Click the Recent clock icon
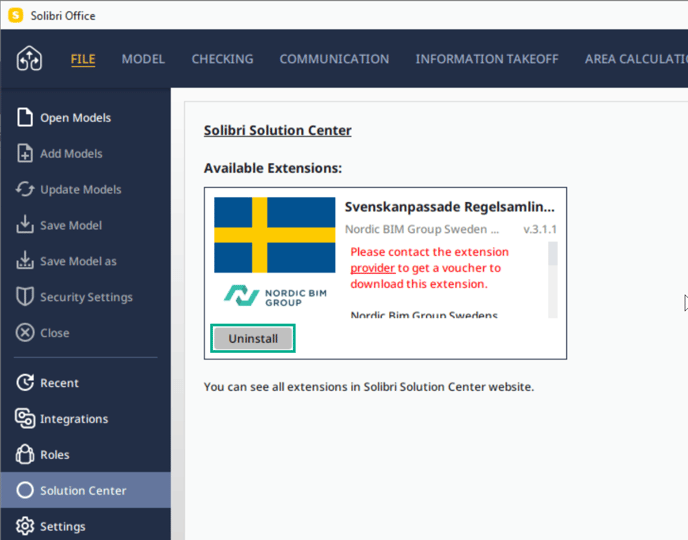 25,383
